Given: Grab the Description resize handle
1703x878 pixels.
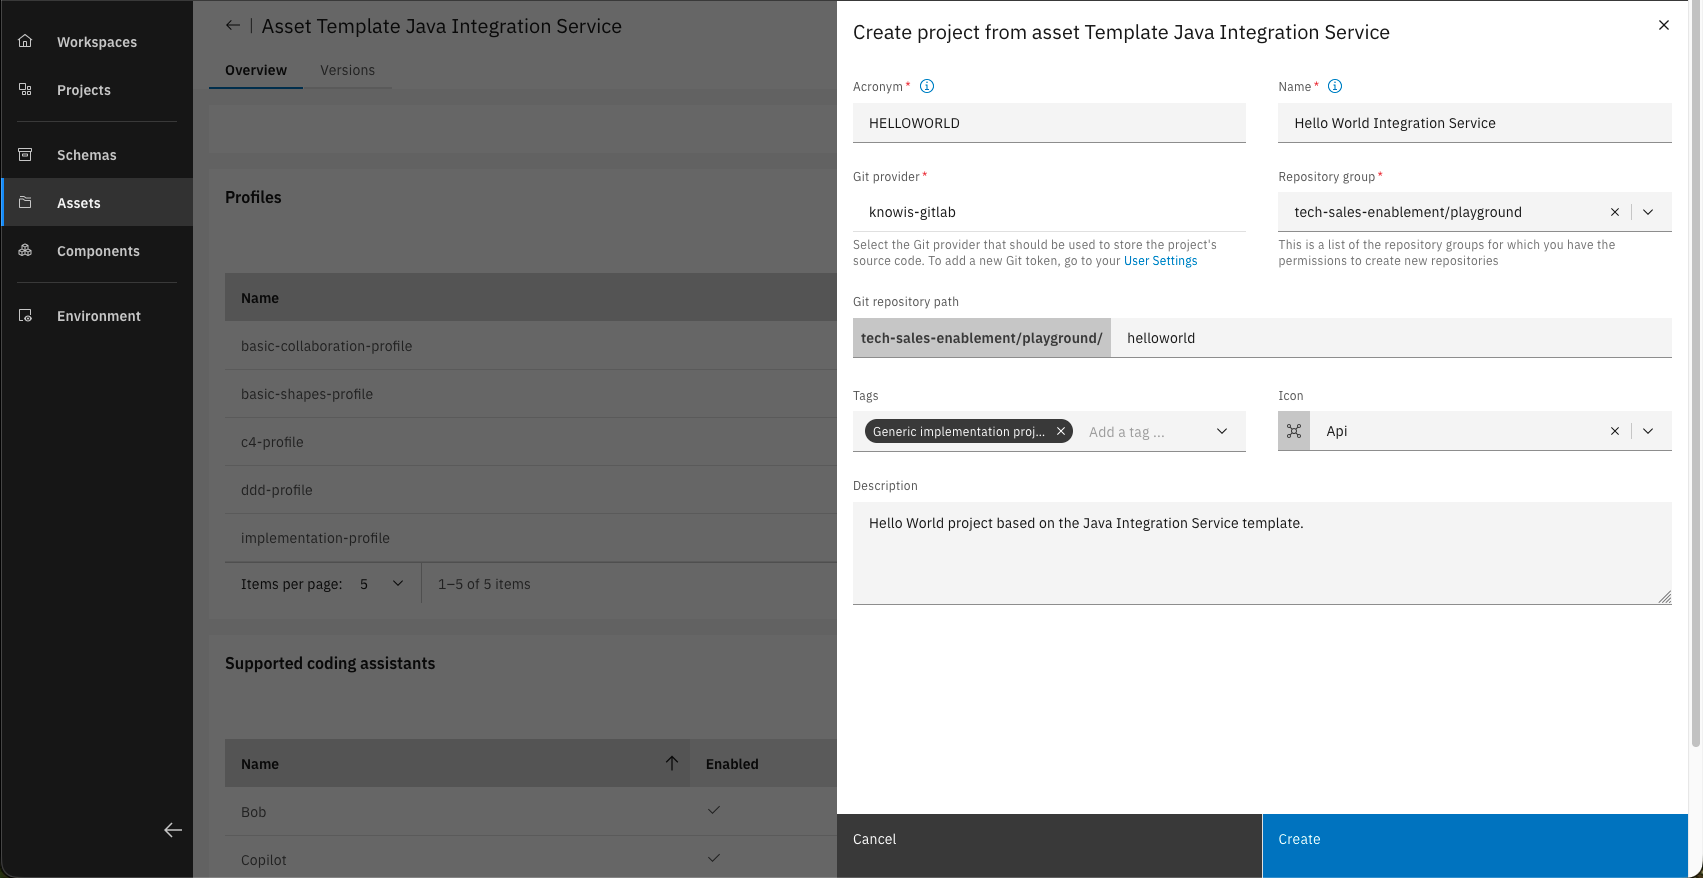Looking at the screenshot, I should tap(1664, 597).
